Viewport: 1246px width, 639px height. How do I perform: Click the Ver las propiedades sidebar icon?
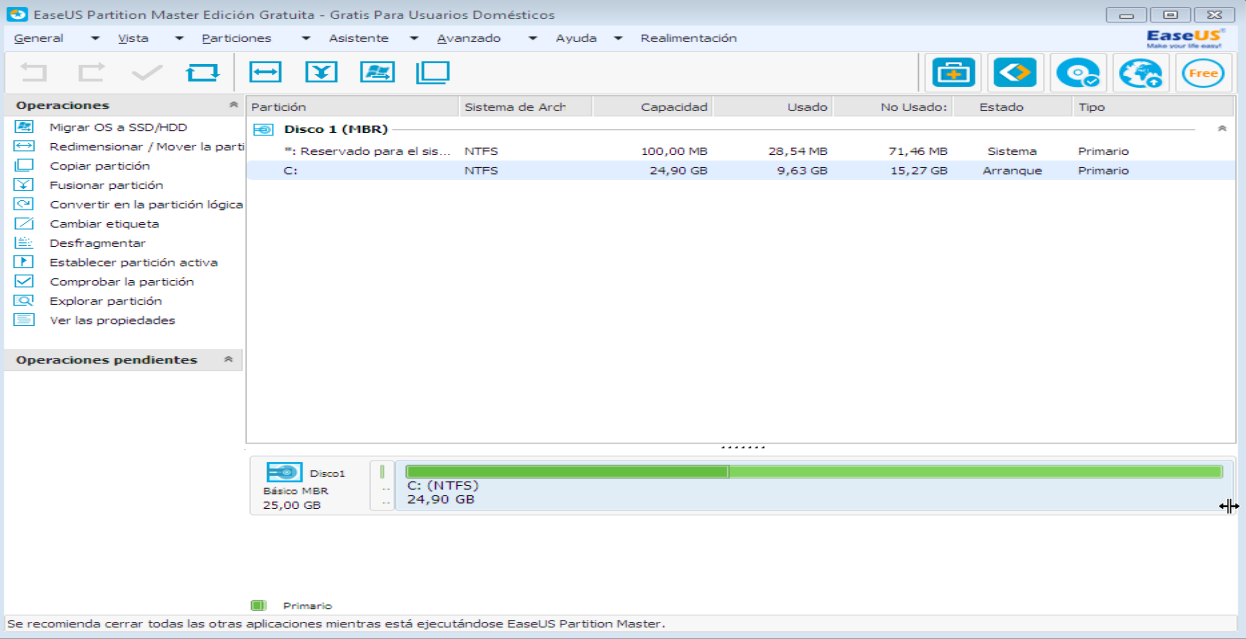tap(24, 320)
